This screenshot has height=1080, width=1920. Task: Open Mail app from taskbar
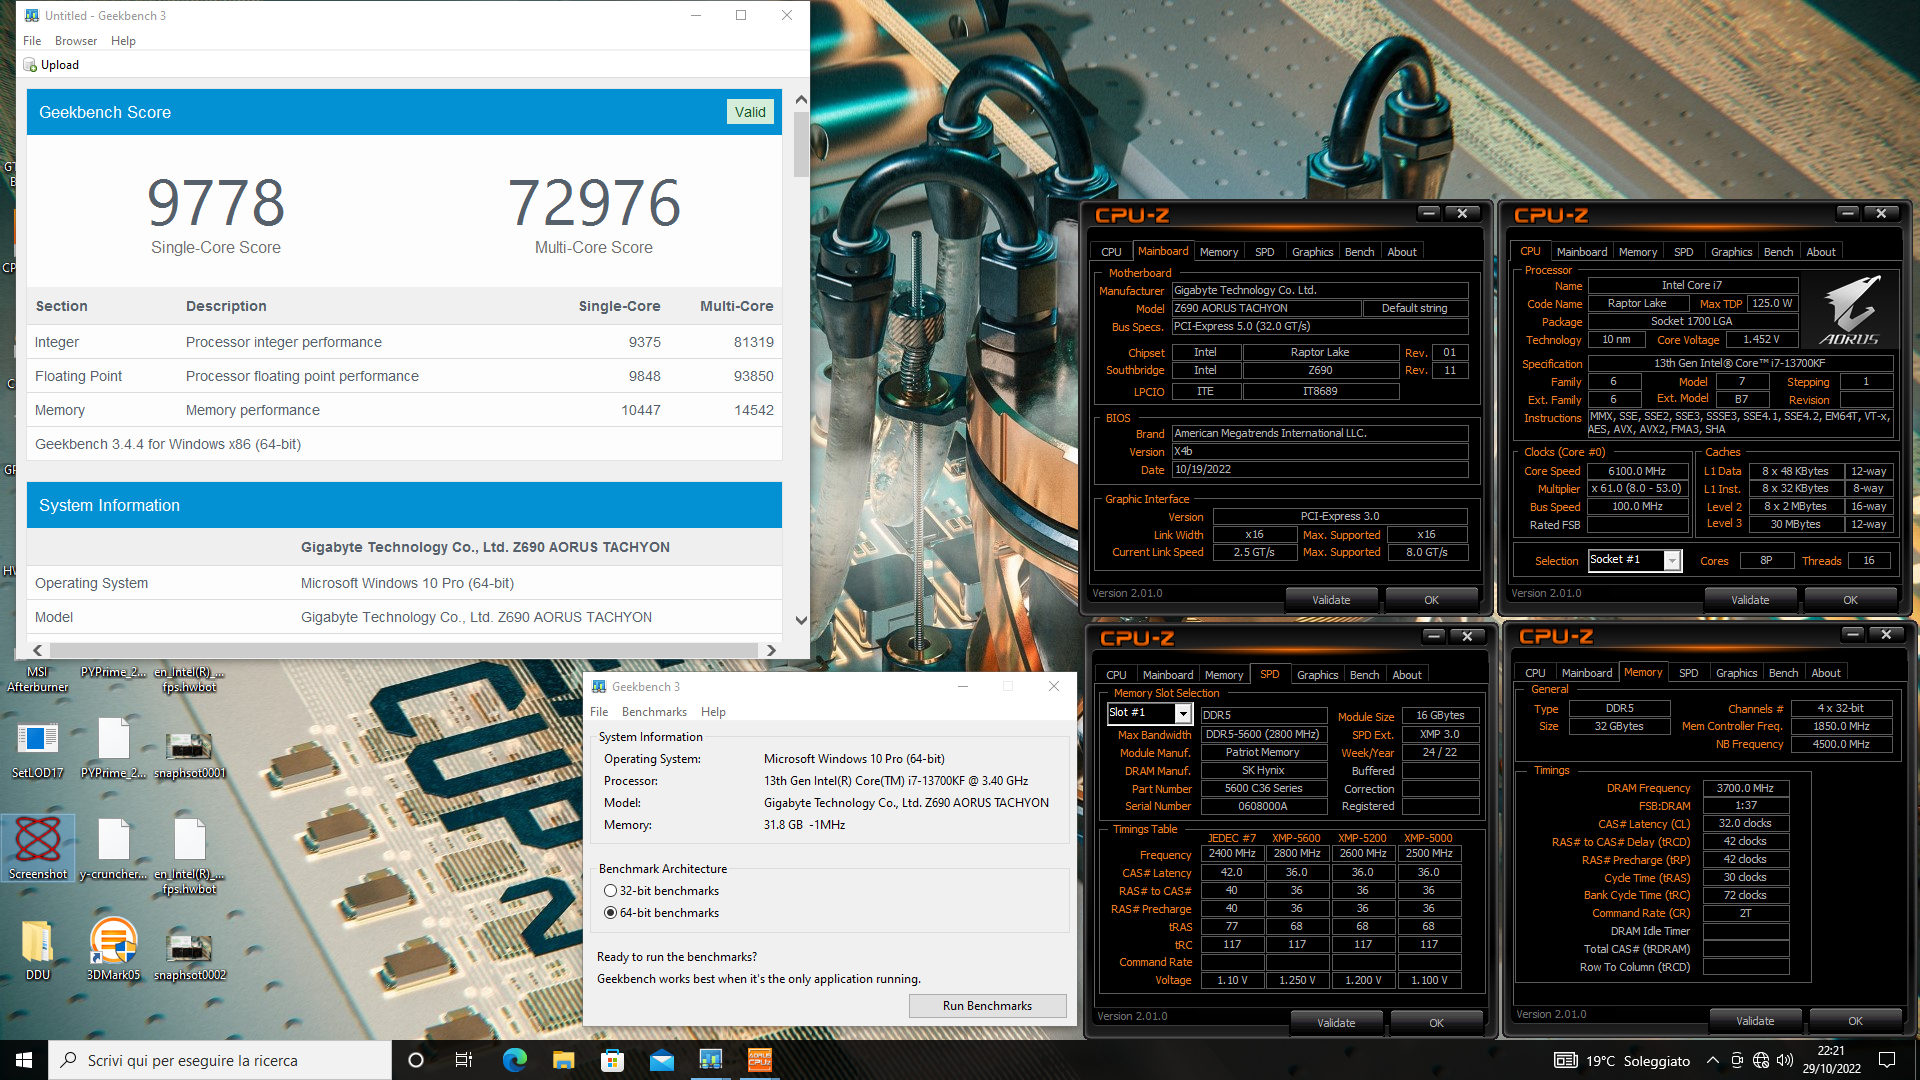point(661,1060)
